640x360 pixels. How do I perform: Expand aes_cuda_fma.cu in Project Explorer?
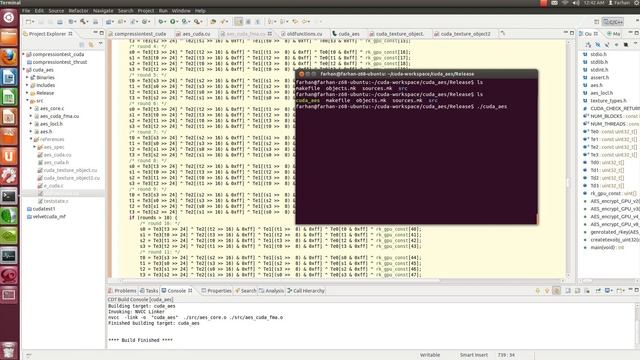(31, 116)
